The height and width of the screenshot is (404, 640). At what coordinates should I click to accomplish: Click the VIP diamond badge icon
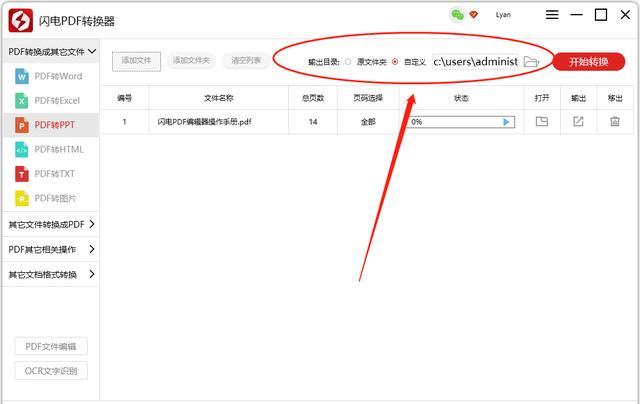coord(473,15)
